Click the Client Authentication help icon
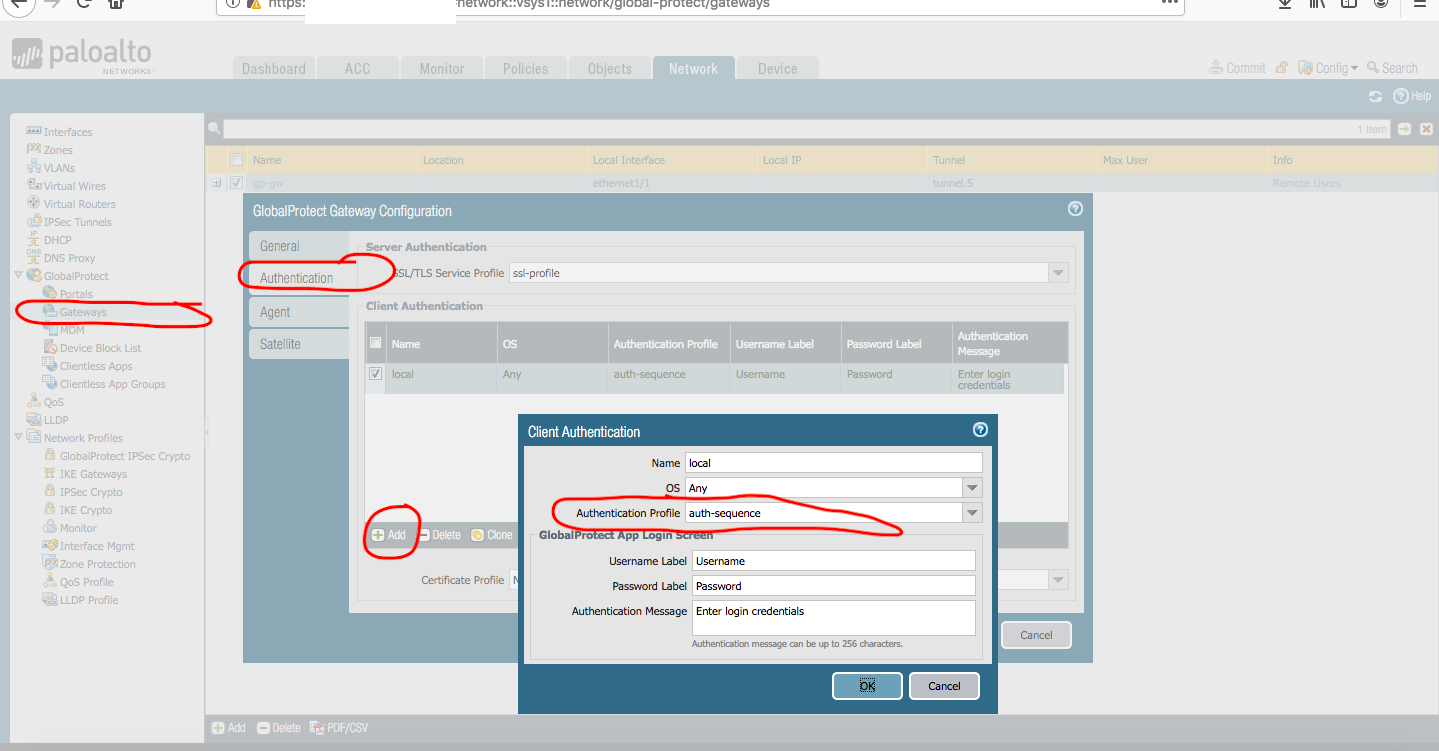This screenshot has width=1439, height=751. (x=980, y=430)
